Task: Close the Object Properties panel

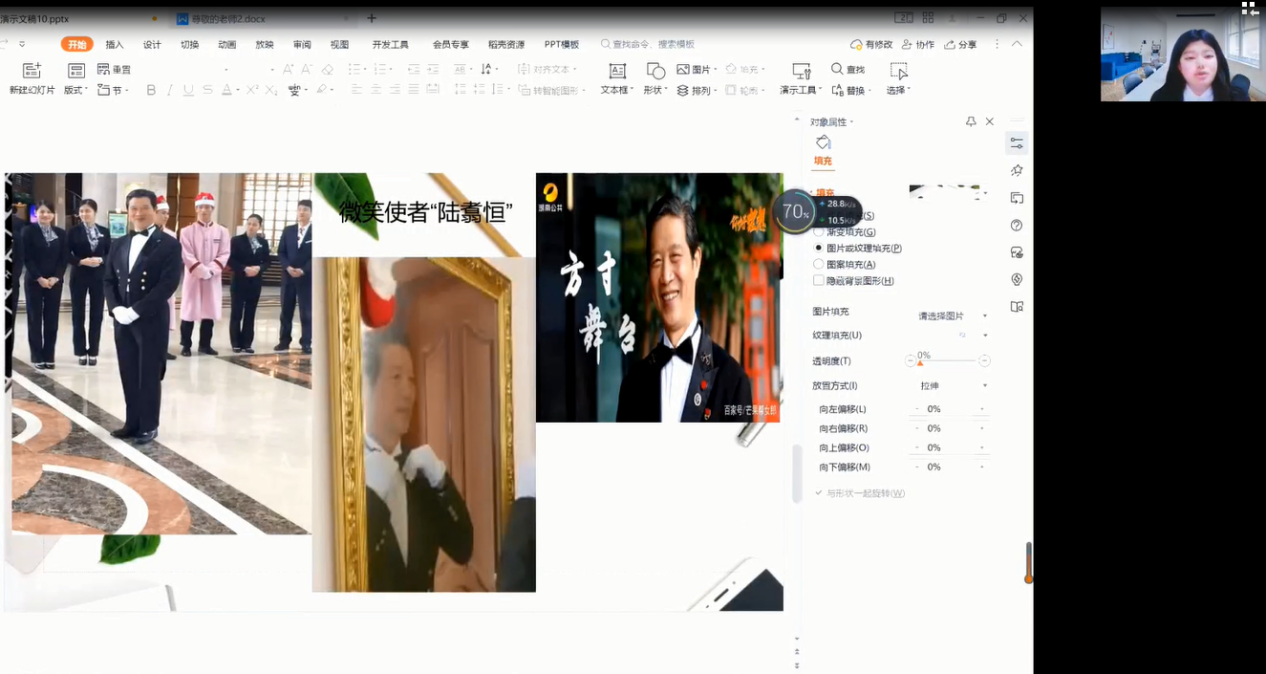Action: click(990, 121)
